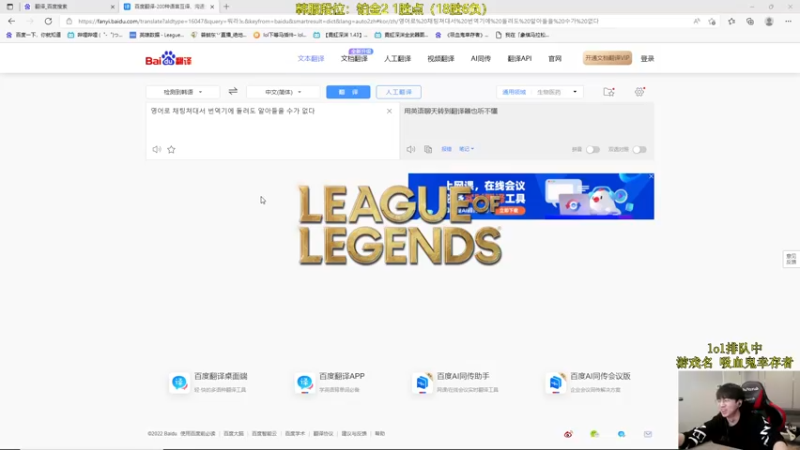Click the blue 翻译 button
Image resolution: width=800 pixels, height=450 pixels.
[x=348, y=92]
